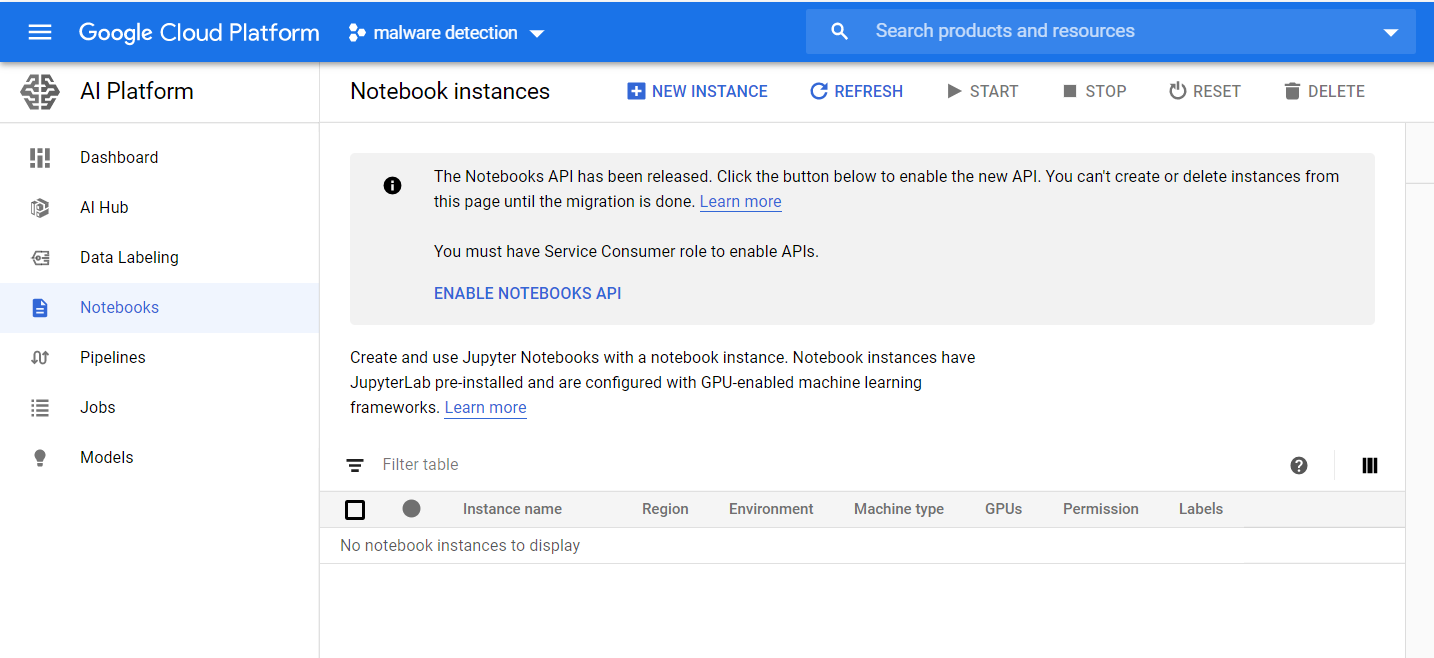Screen dimensions: 1434x658
Task: Open AI Hub from the sidebar
Action: tap(104, 207)
